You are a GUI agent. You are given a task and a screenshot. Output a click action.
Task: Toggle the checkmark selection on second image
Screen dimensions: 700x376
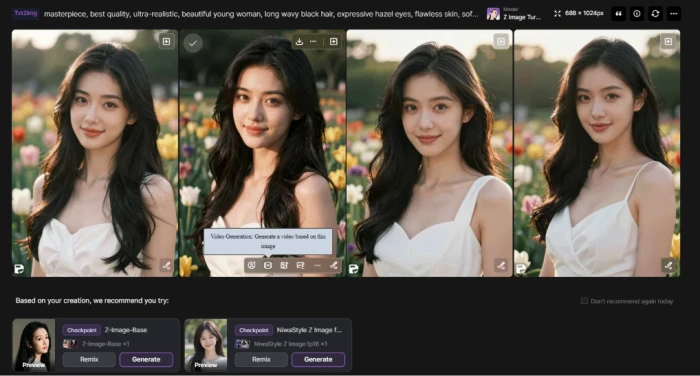[x=193, y=43]
